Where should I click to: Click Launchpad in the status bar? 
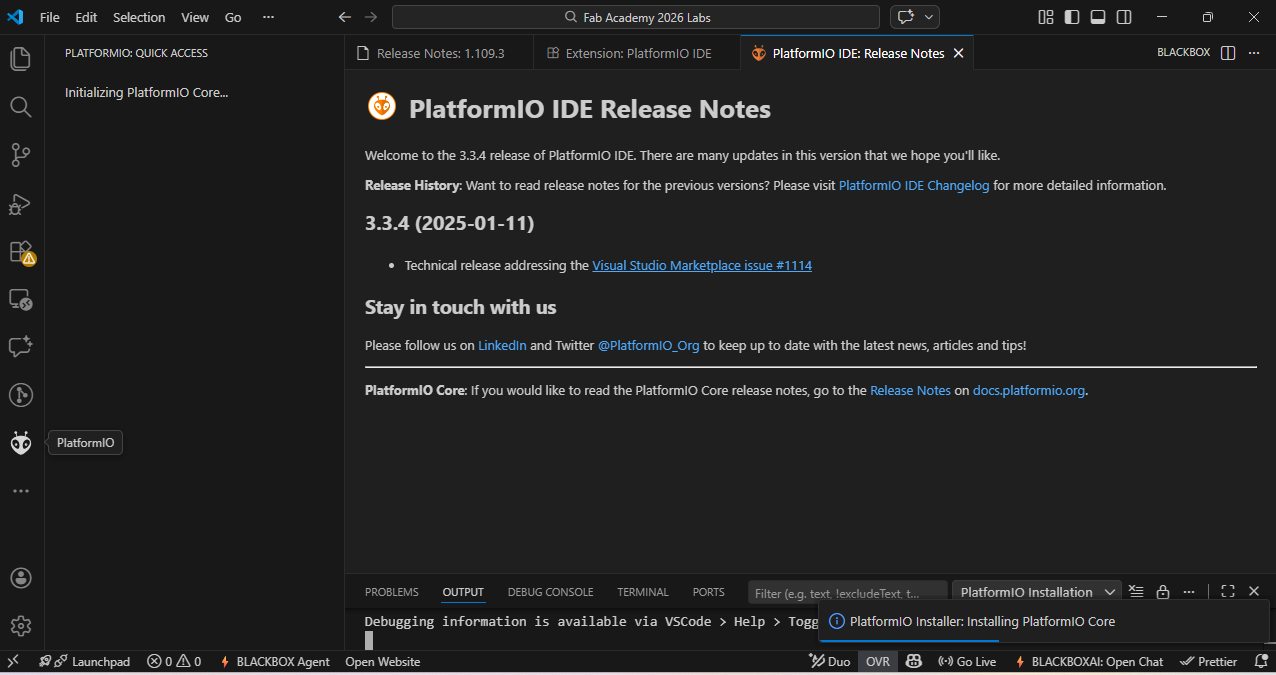(x=84, y=661)
